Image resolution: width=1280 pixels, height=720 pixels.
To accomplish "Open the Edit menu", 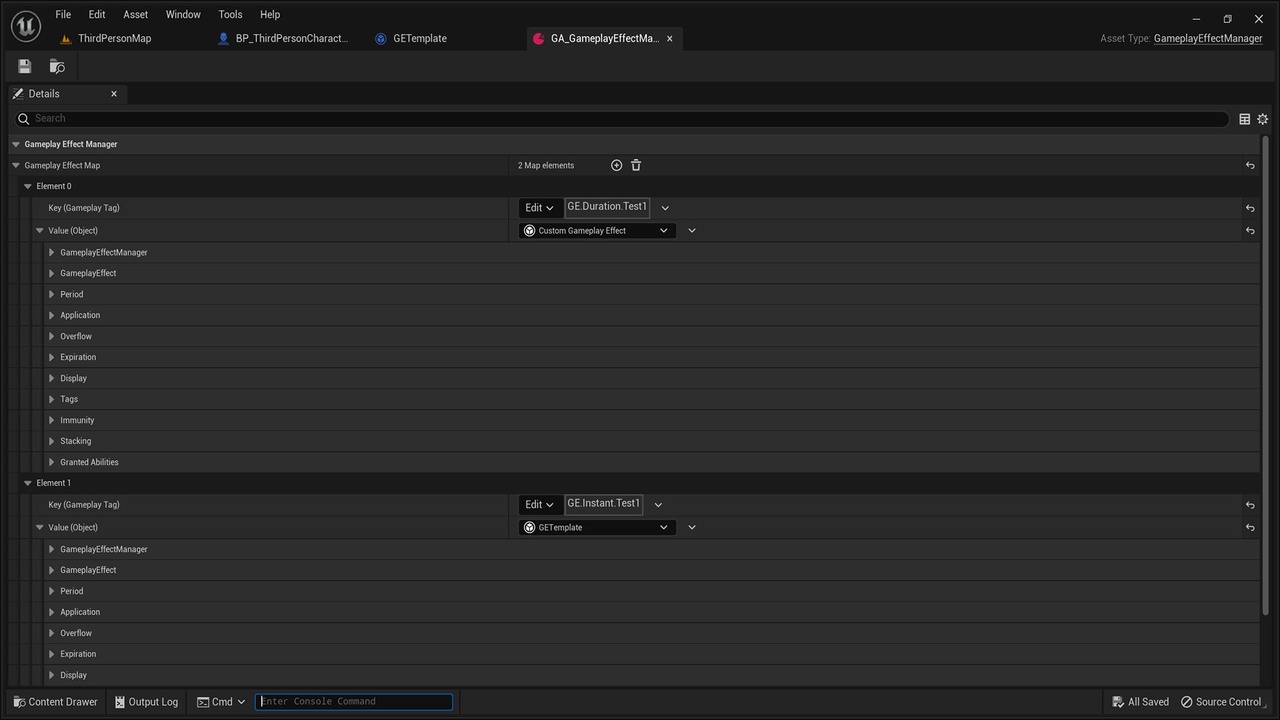I will tap(97, 14).
